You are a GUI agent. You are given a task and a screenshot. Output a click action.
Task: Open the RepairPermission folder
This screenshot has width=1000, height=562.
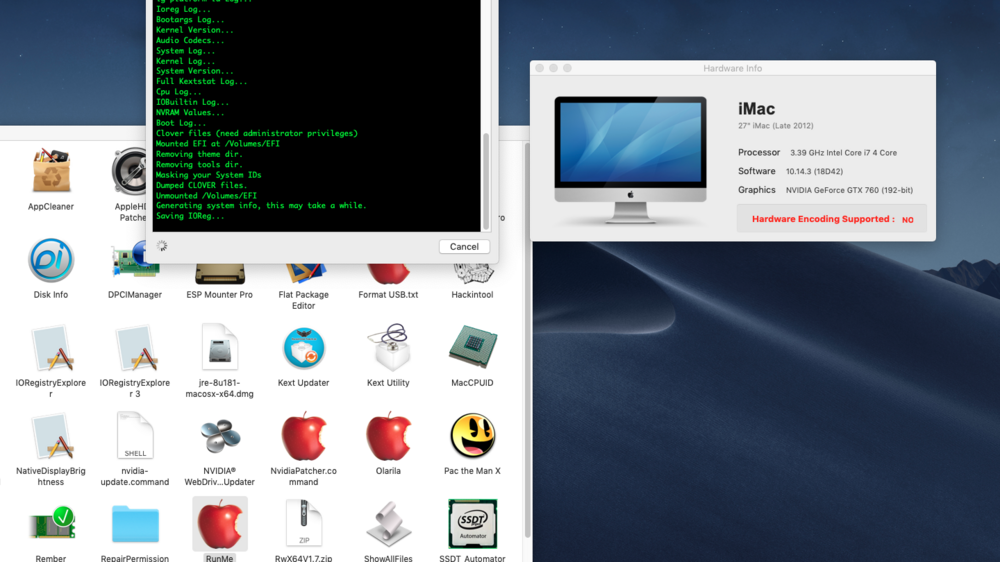click(x=135, y=524)
